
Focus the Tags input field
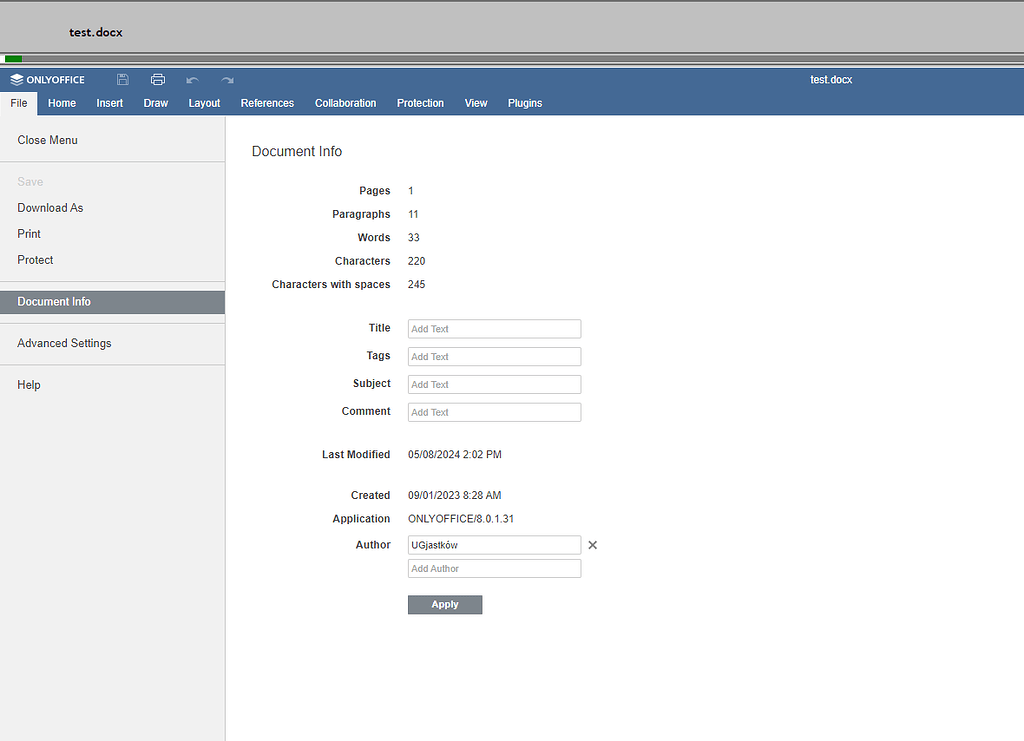pos(494,357)
